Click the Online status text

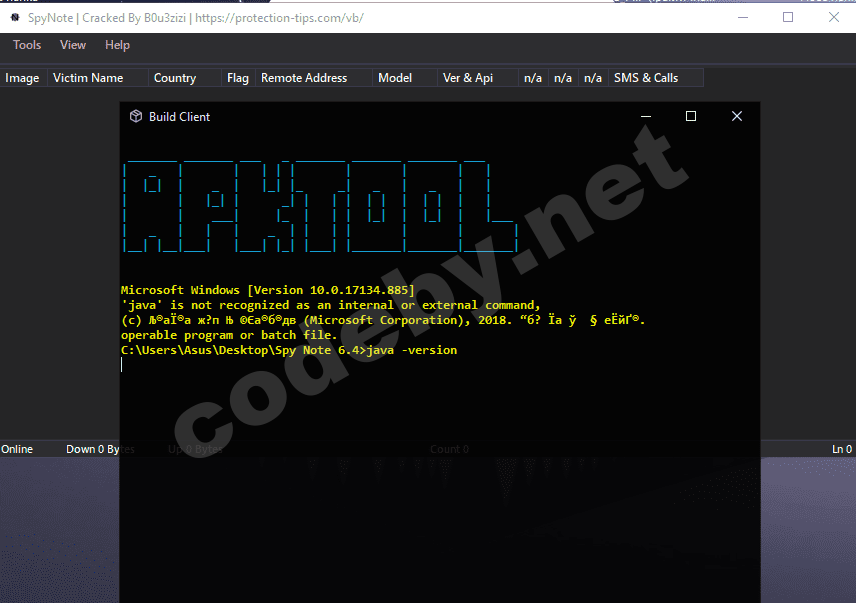pyautogui.click(x=17, y=449)
